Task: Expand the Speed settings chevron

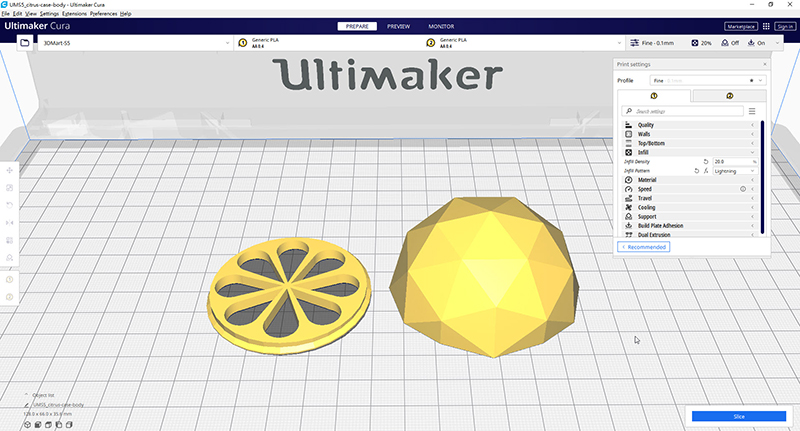Action: point(752,189)
